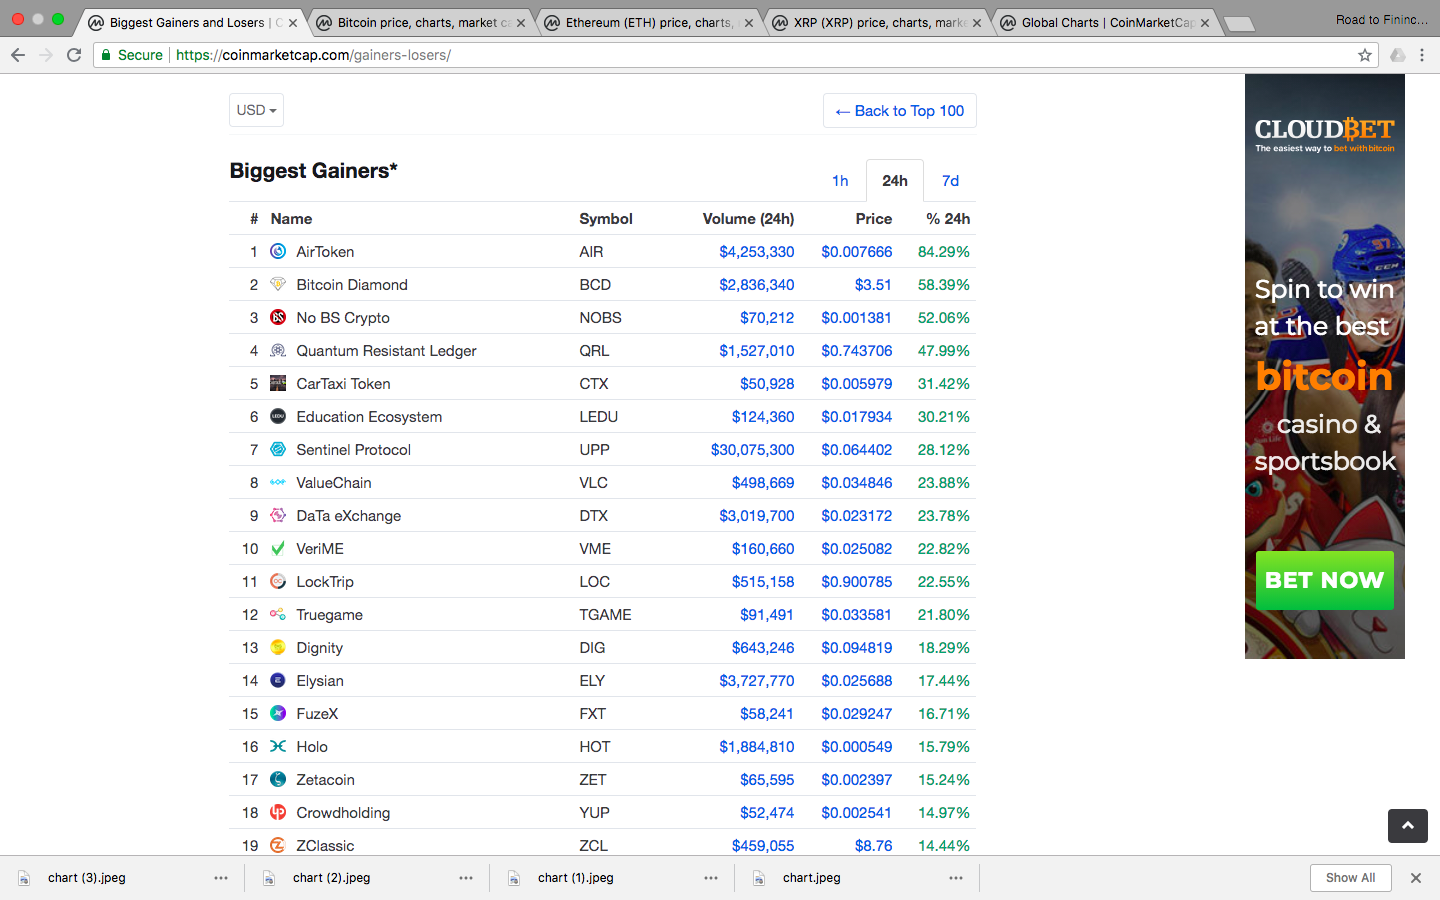Open the ZClassic price $8.76 link
1440x900 pixels.
point(873,846)
